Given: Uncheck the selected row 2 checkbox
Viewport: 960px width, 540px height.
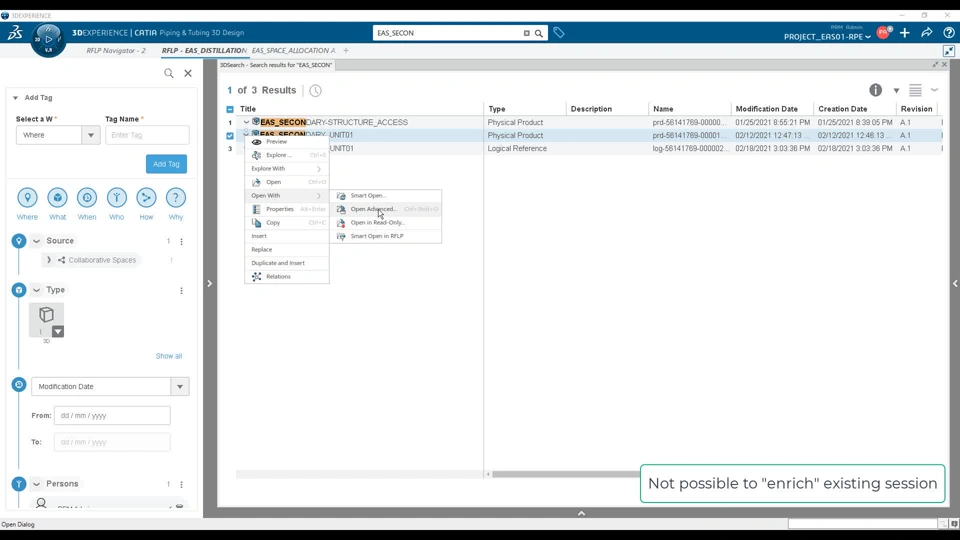Looking at the screenshot, I should click(230, 135).
